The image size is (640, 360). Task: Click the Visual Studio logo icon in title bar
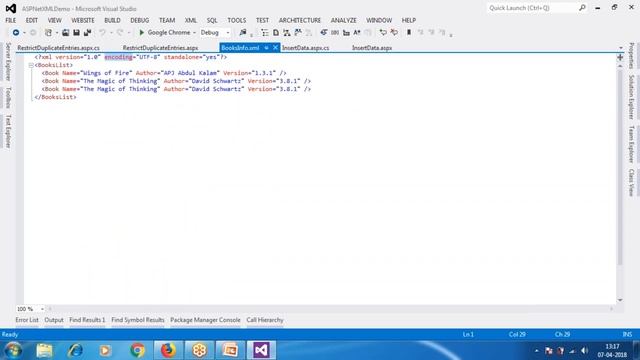[11, 8]
